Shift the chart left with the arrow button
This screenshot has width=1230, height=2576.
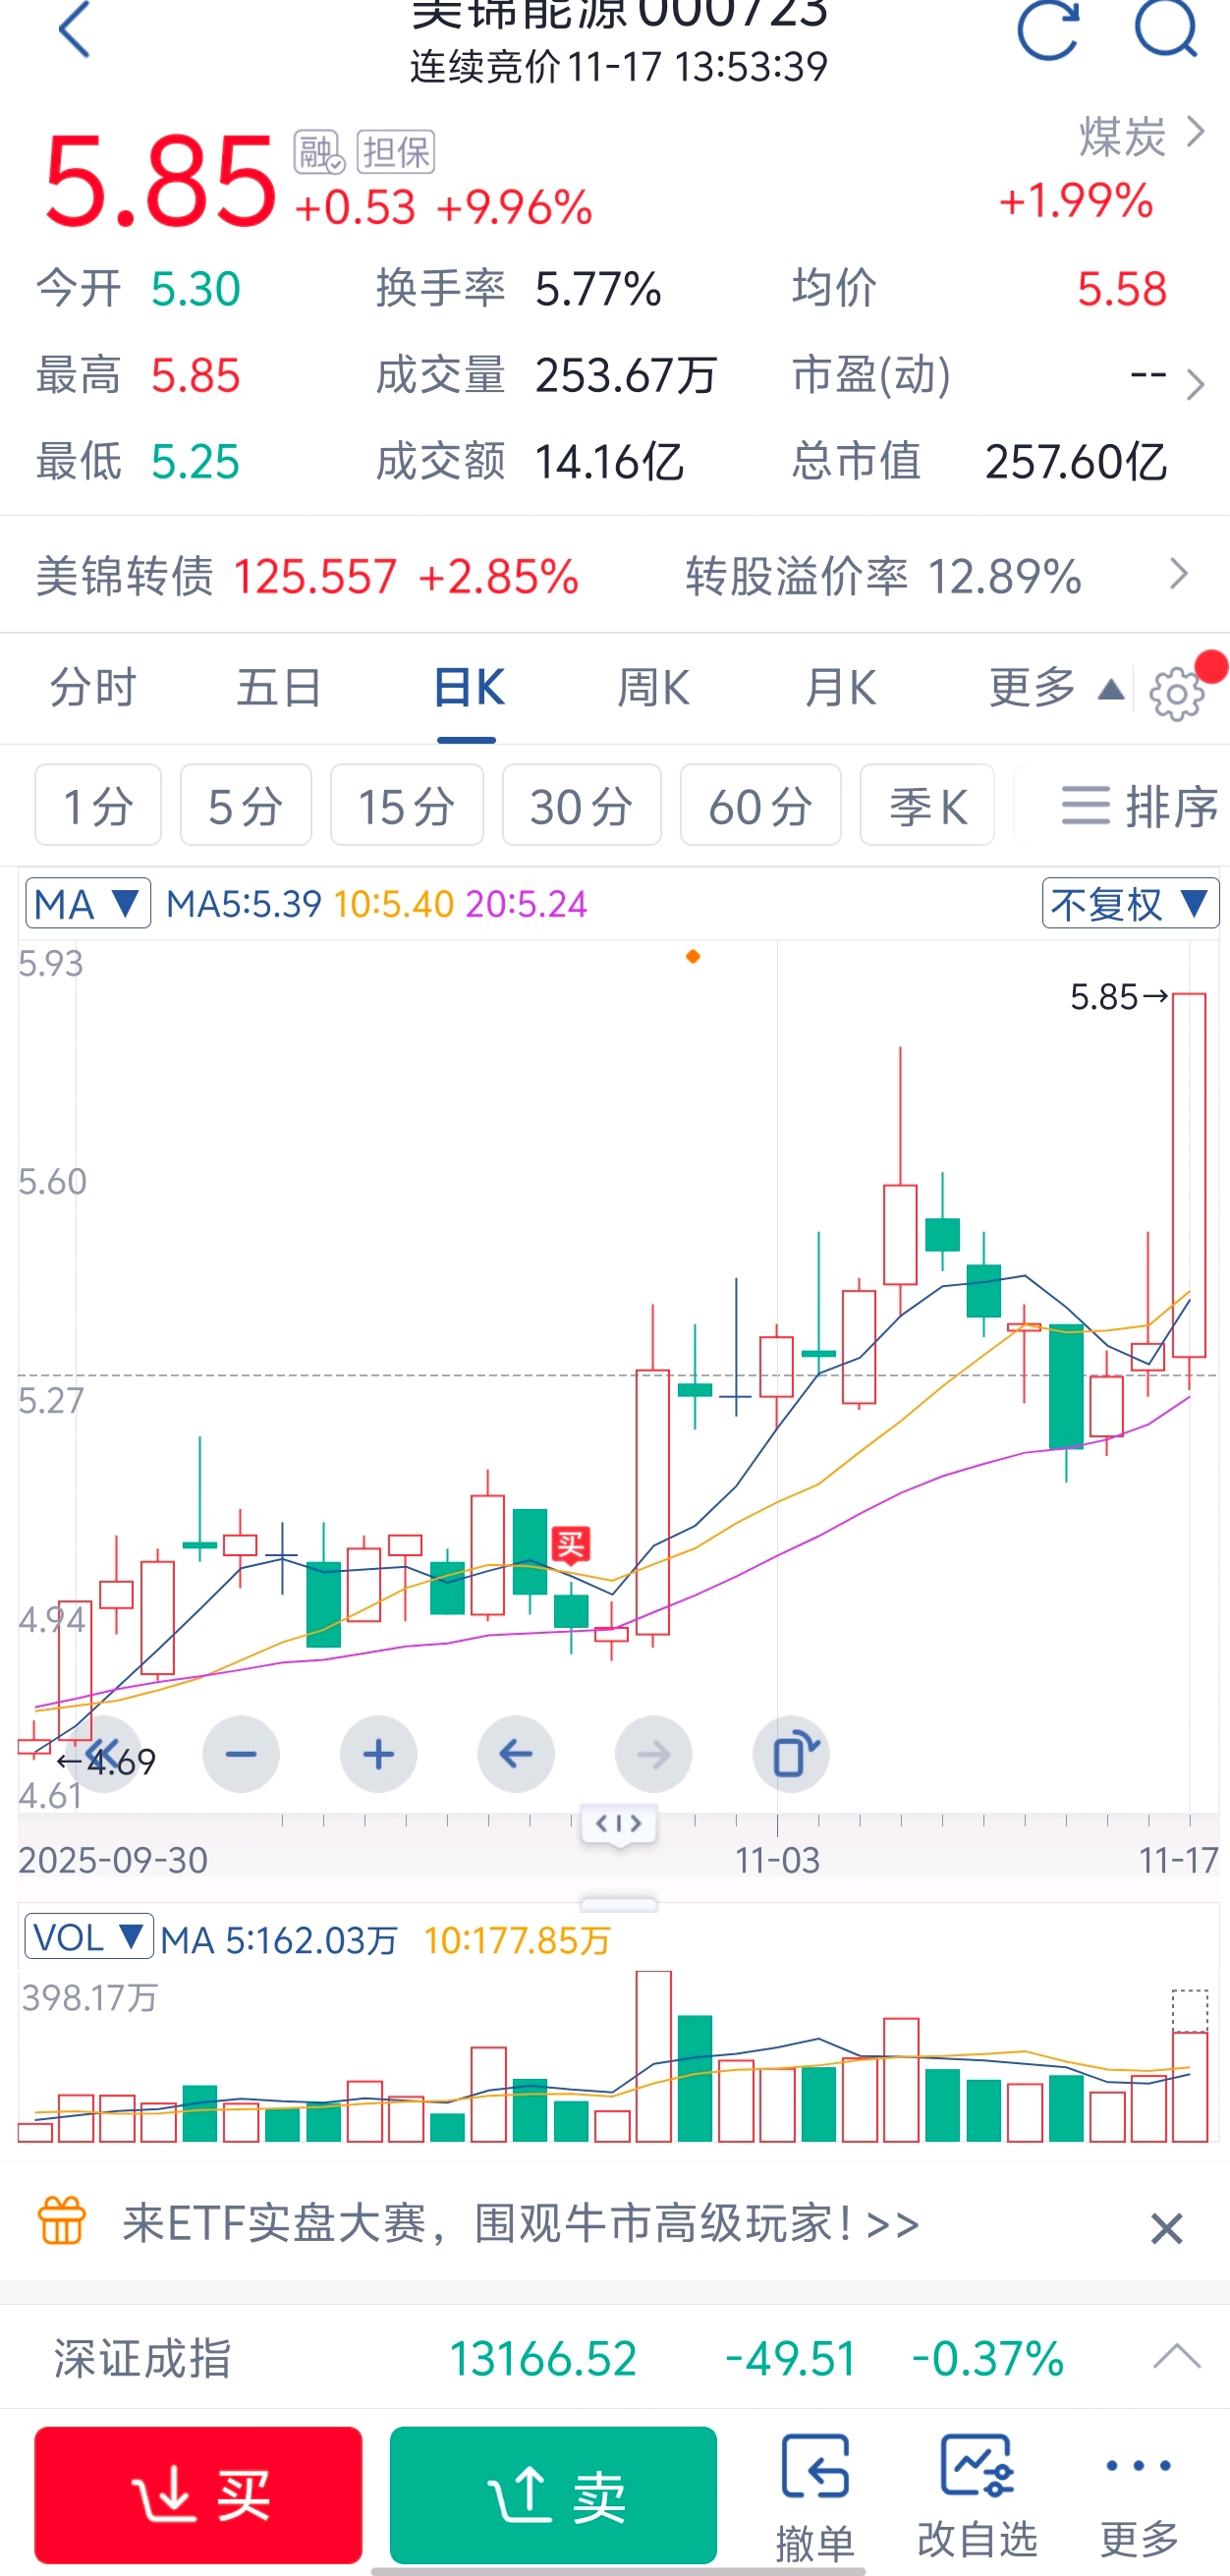(516, 1754)
